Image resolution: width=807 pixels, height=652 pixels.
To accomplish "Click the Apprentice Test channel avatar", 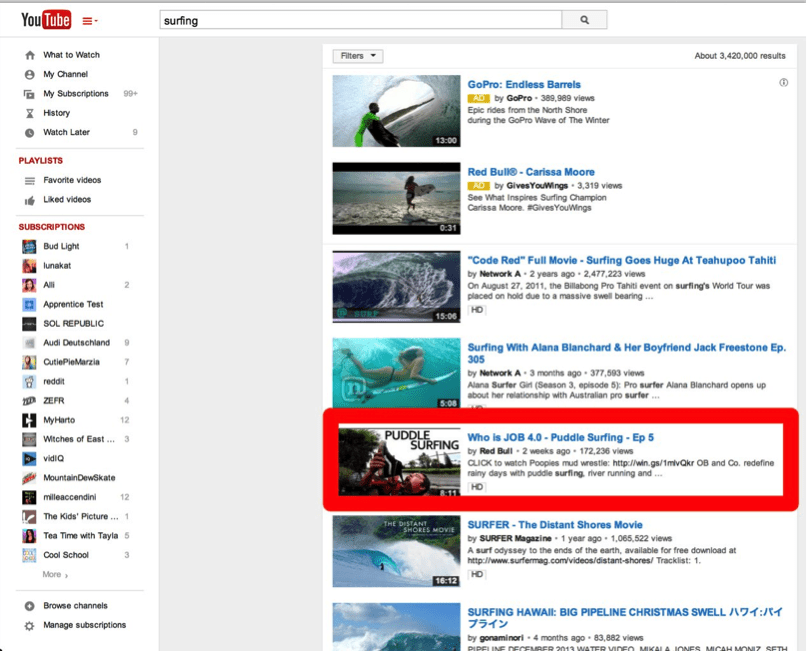I will click(29, 305).
